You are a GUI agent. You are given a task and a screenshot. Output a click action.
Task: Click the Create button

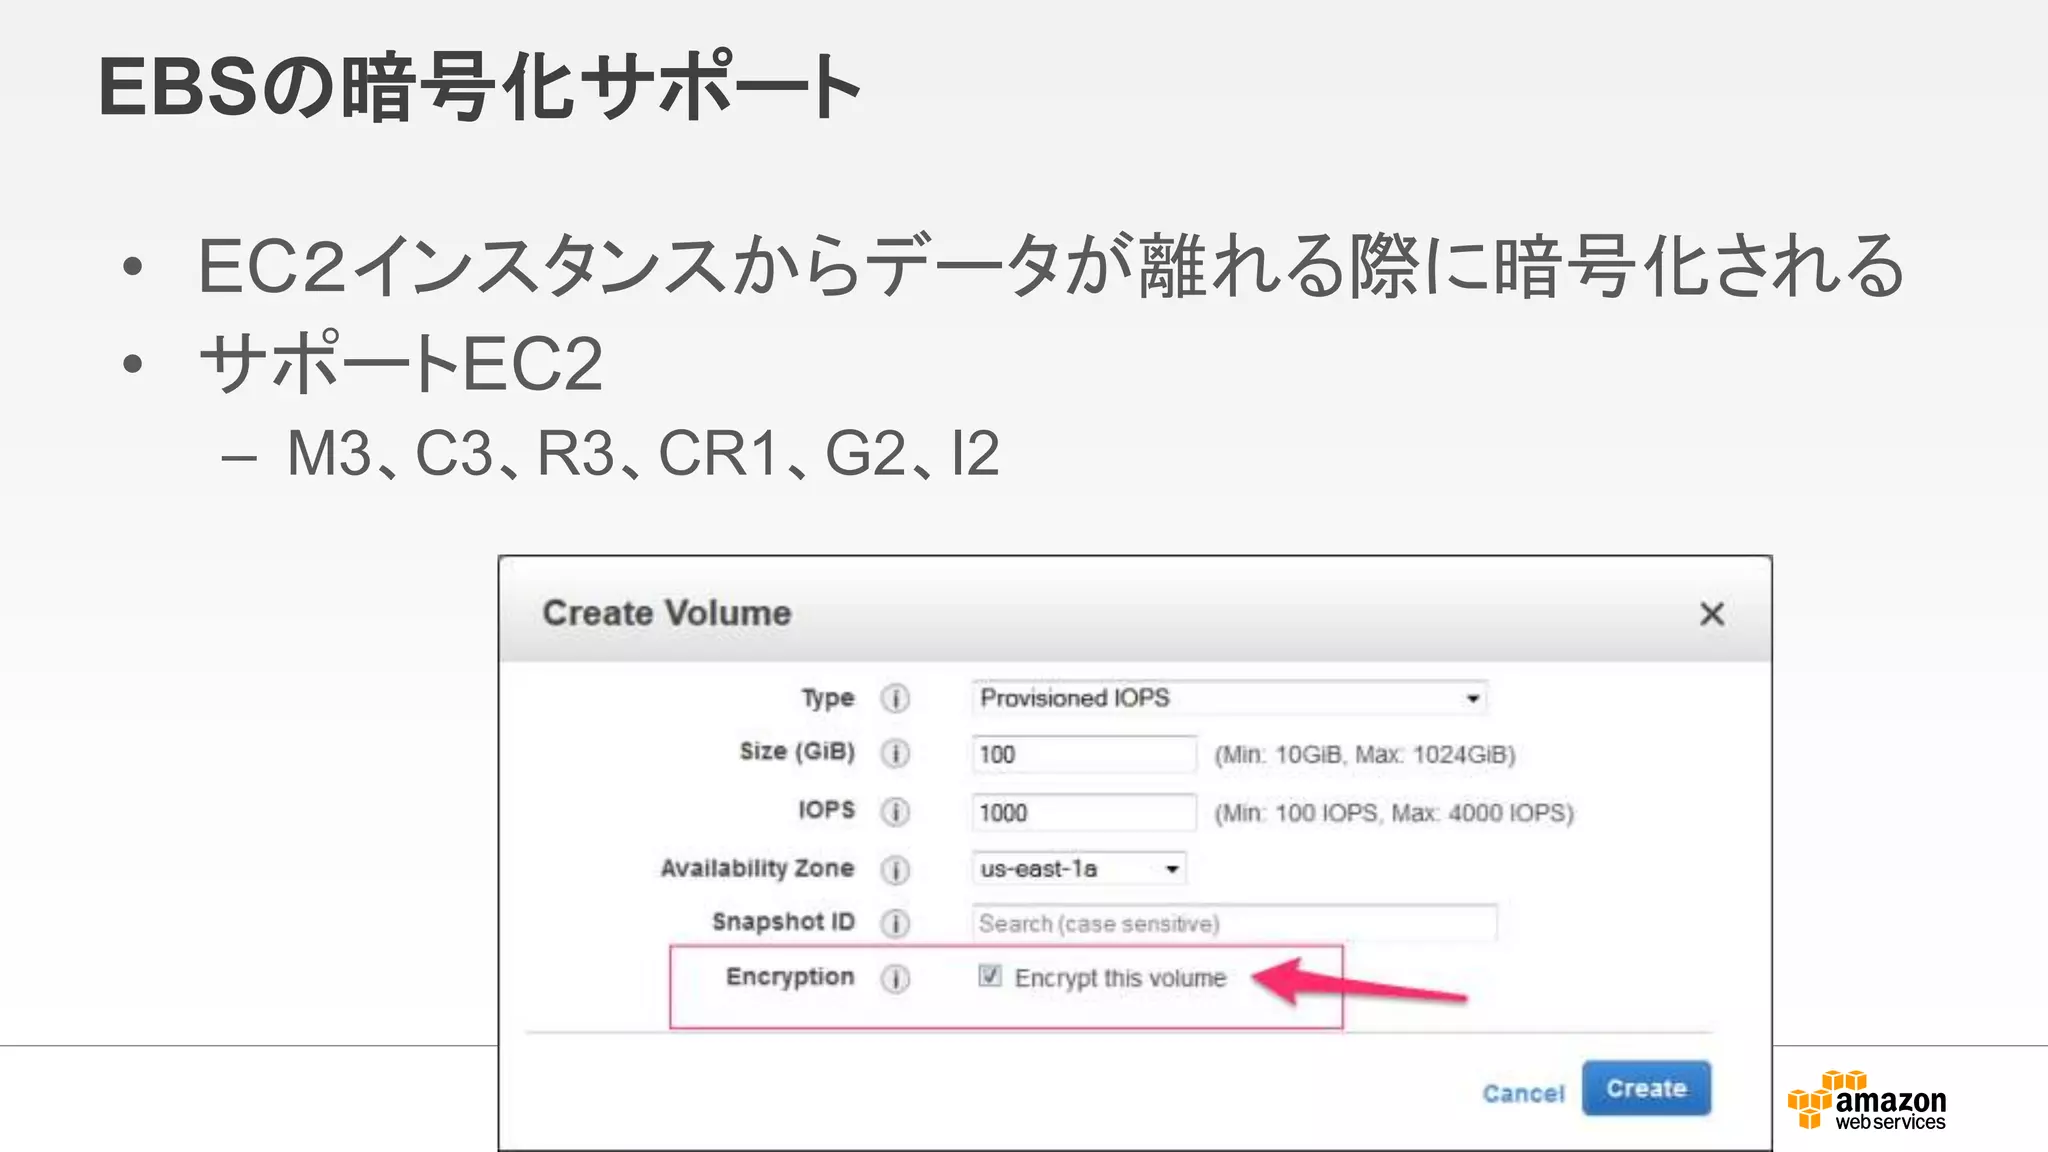click(x=1646, y=1088)
